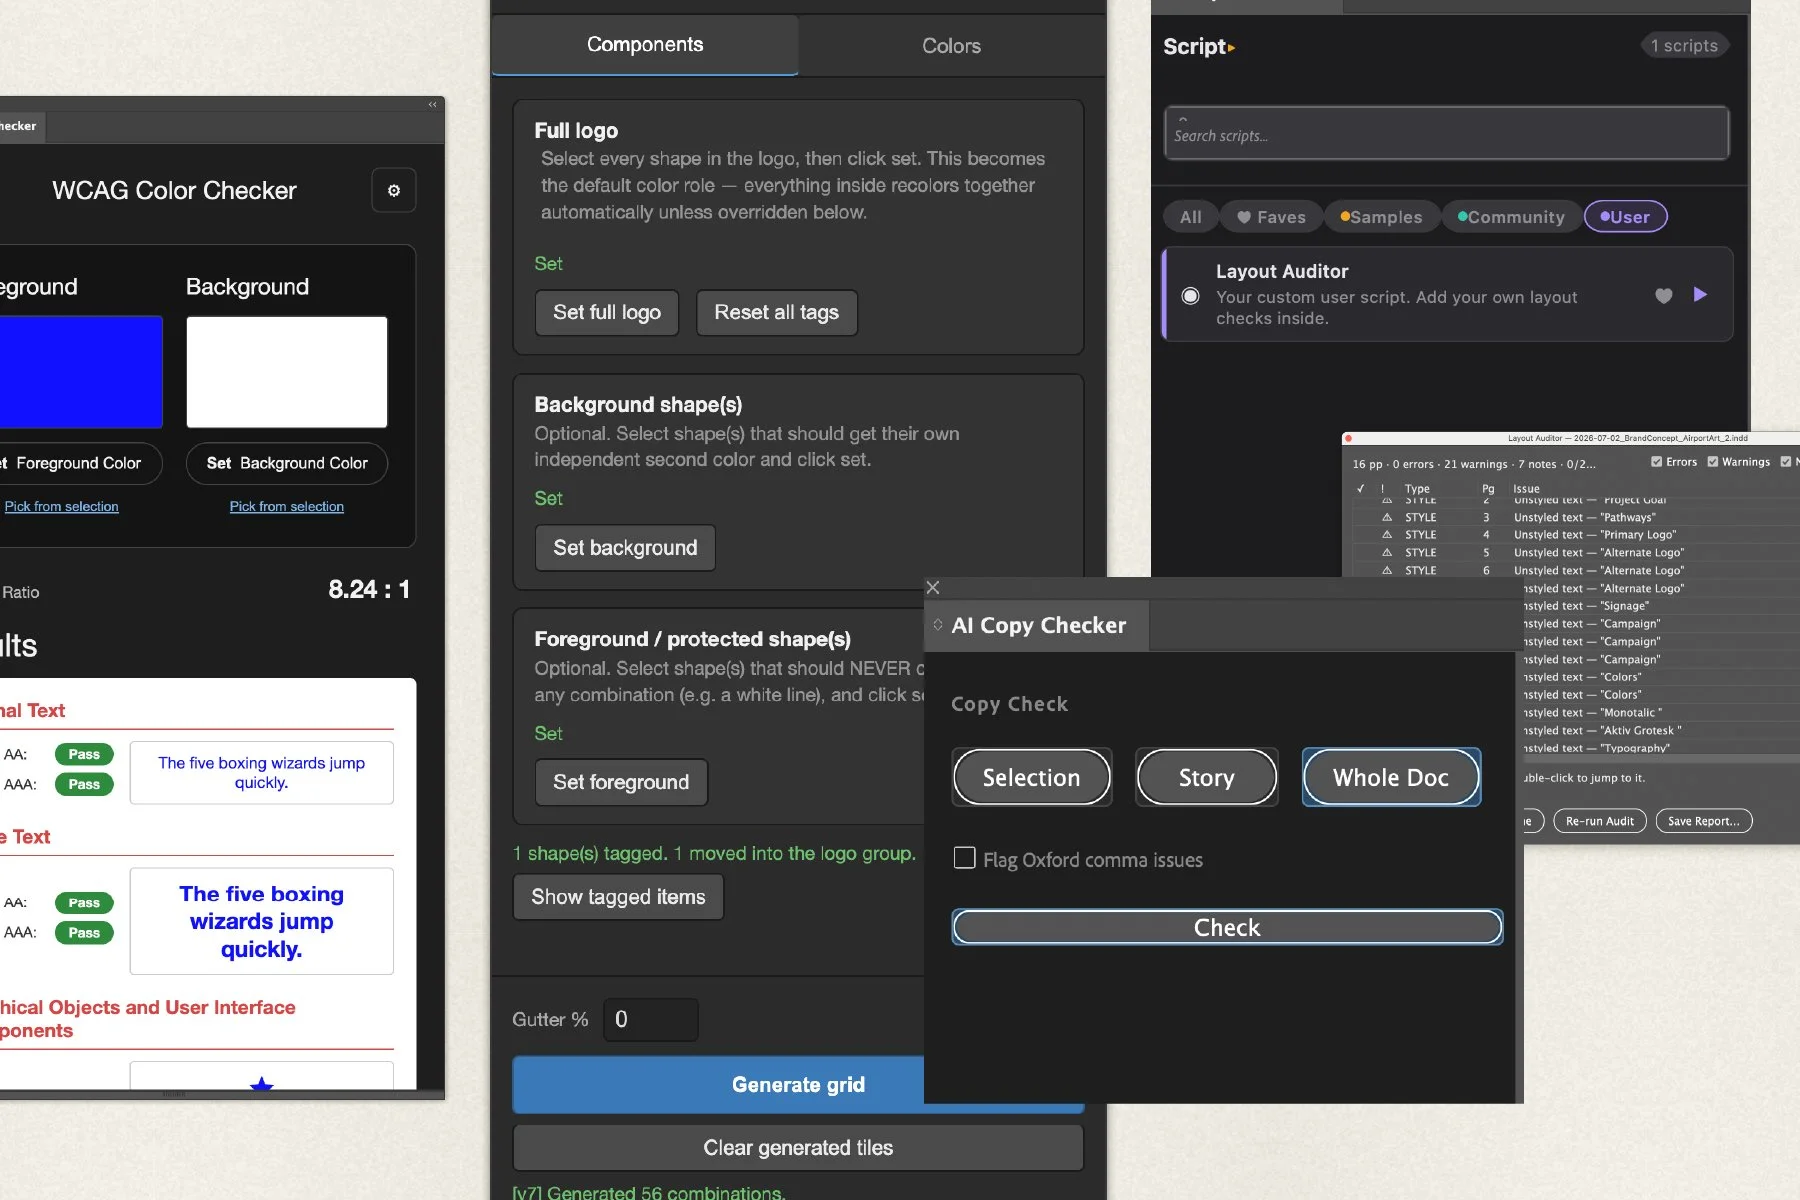Switch to the Components tab
The height and width of the screenshot is (1200, 1800).
point(645,45)
